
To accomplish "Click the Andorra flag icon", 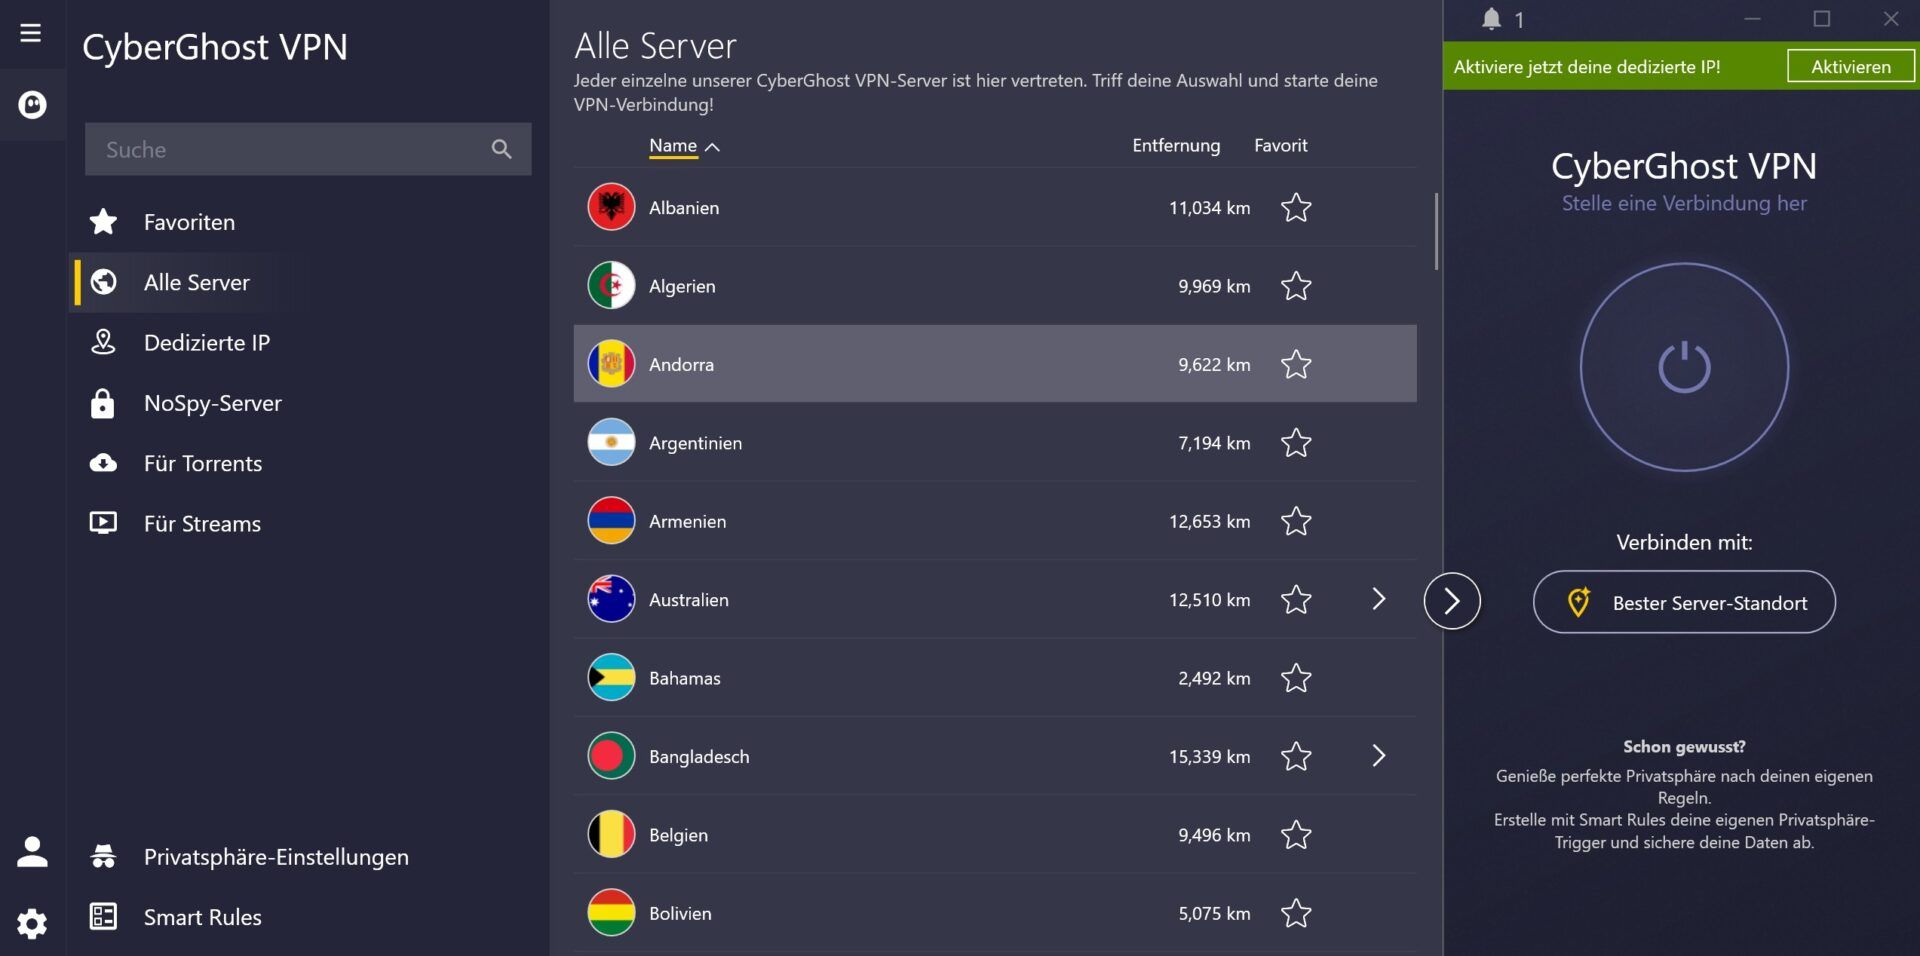I will click(x=611, y=364).
